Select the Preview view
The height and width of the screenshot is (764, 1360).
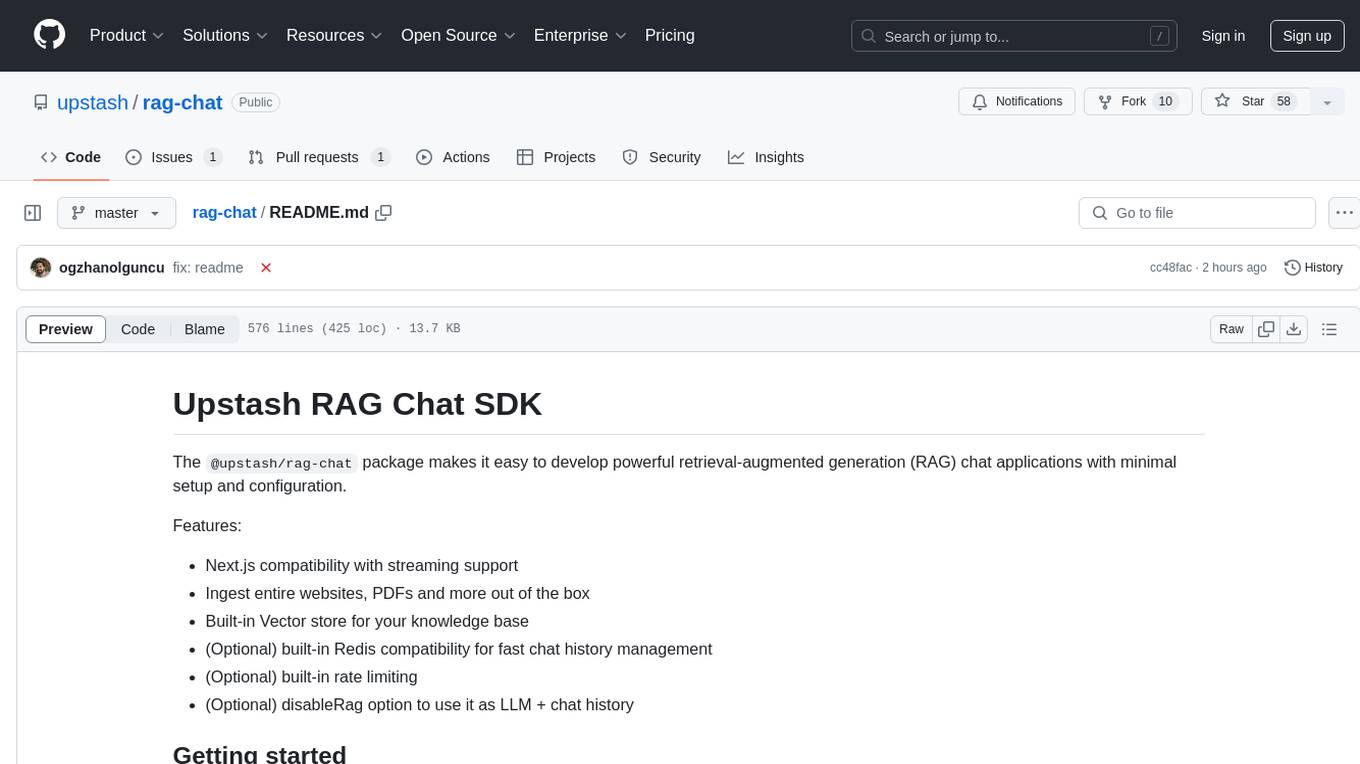click(66, 329)
